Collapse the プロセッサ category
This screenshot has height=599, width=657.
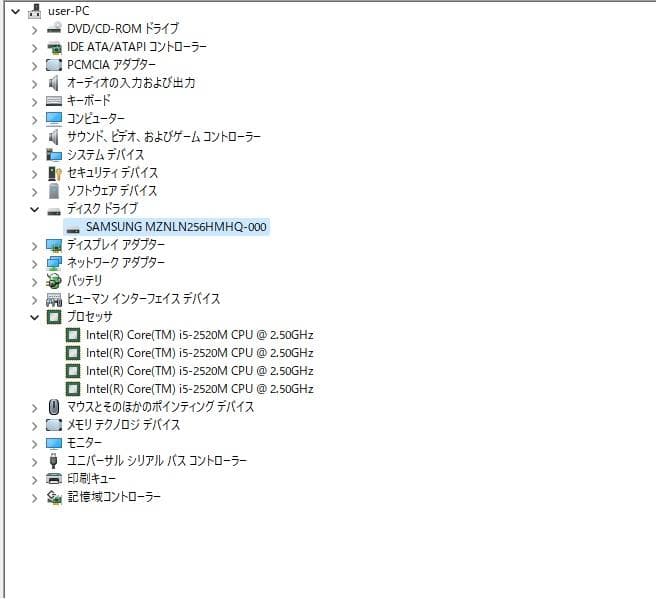tap(35, 317)
